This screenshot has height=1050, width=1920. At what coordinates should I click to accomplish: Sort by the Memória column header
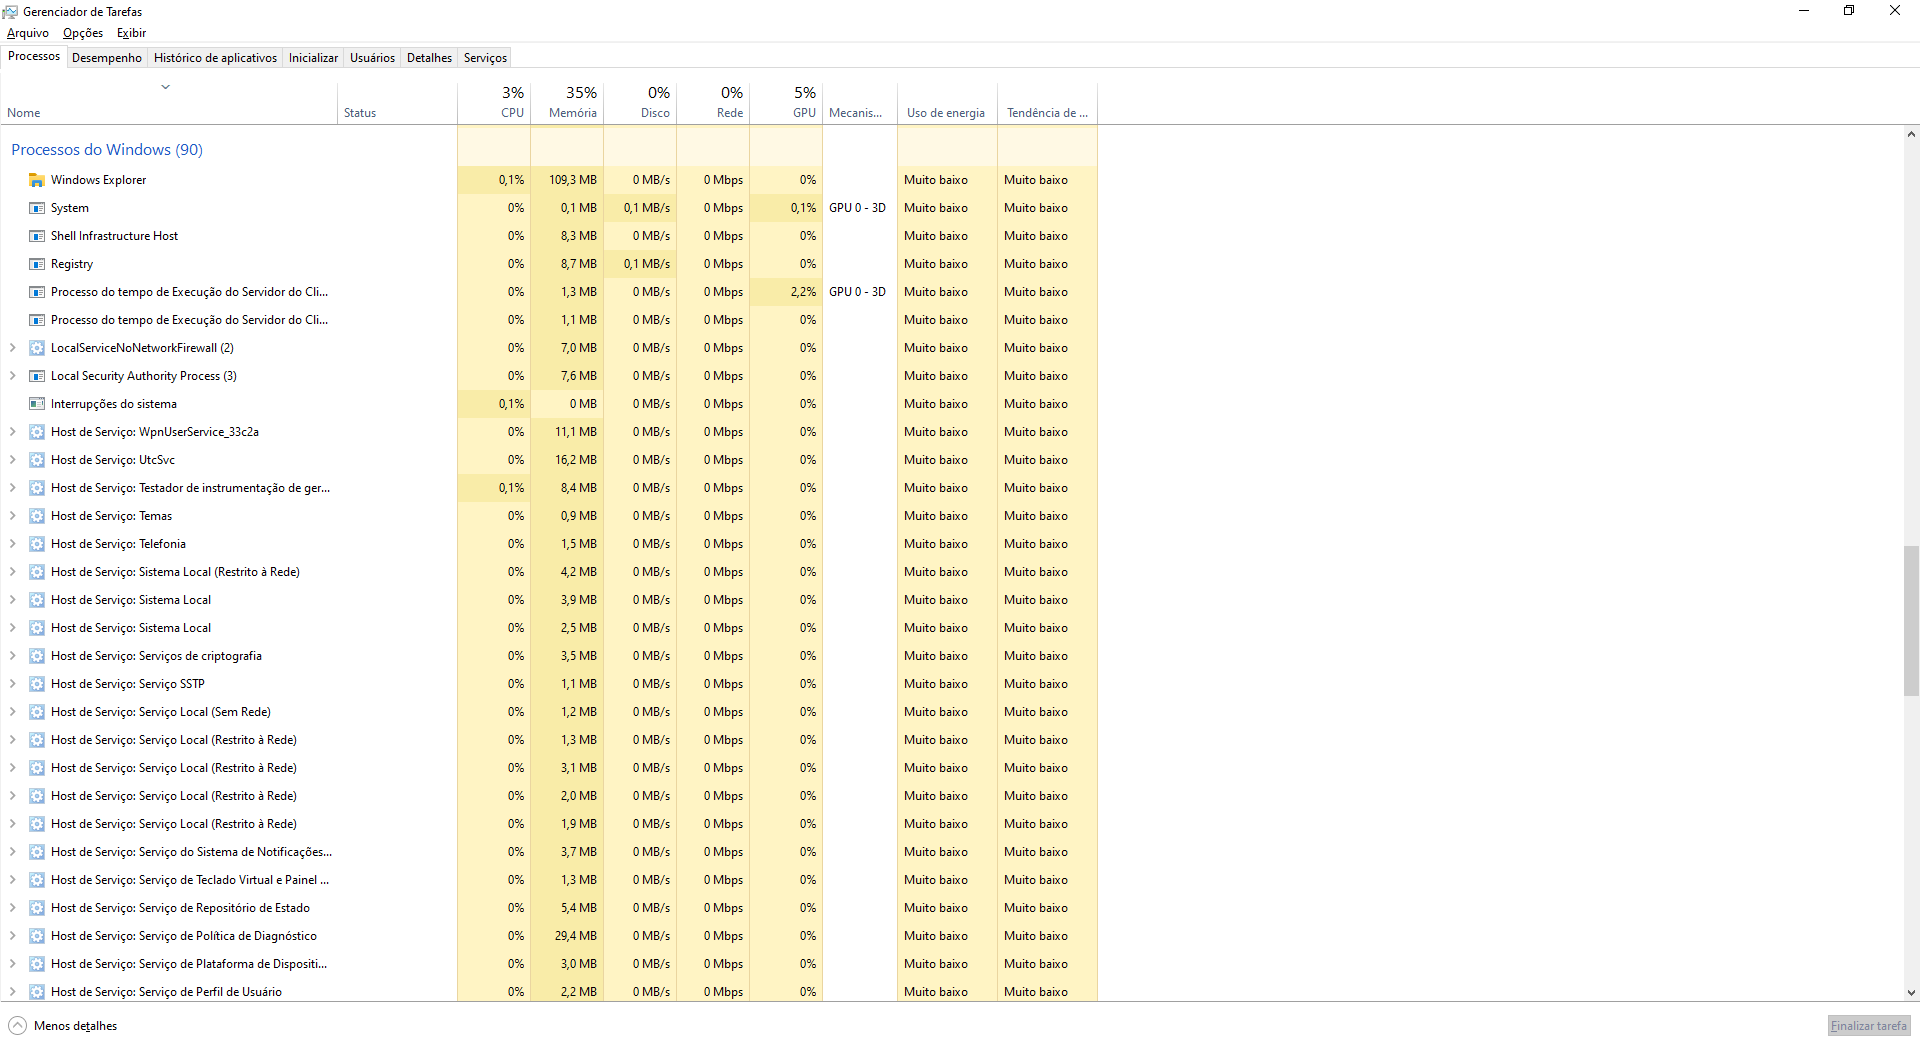pyautogui.click(x=567, y=102)
